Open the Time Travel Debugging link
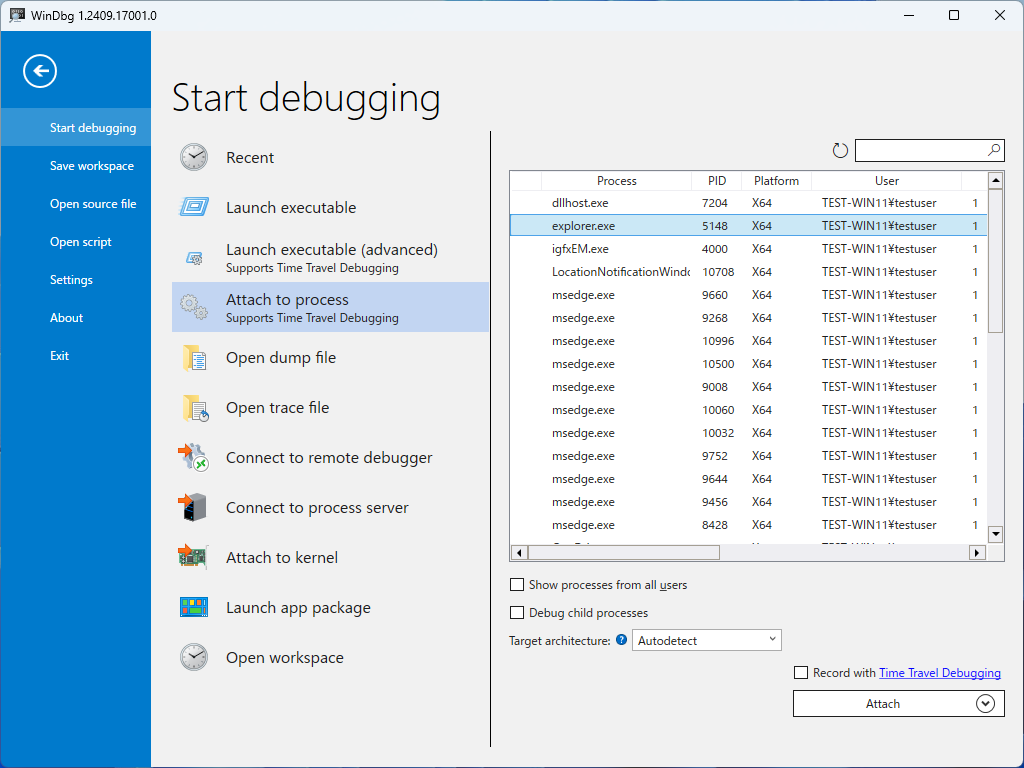Screen dimensions: 1024x768 pos(940,673)
